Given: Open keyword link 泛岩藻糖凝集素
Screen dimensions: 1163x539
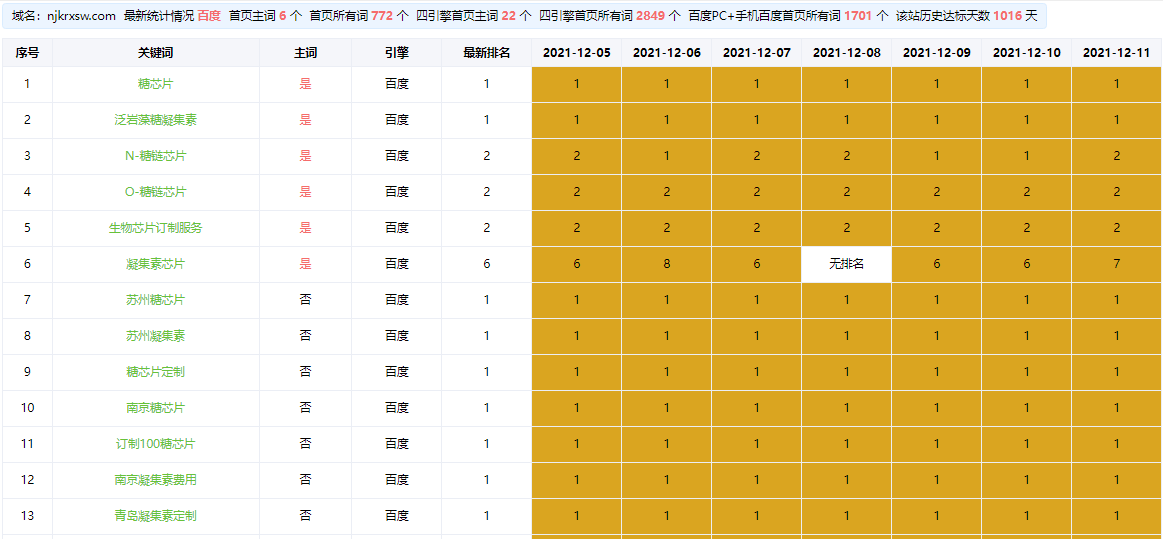Looking at the screenshot, I should (x=156, y=120).
